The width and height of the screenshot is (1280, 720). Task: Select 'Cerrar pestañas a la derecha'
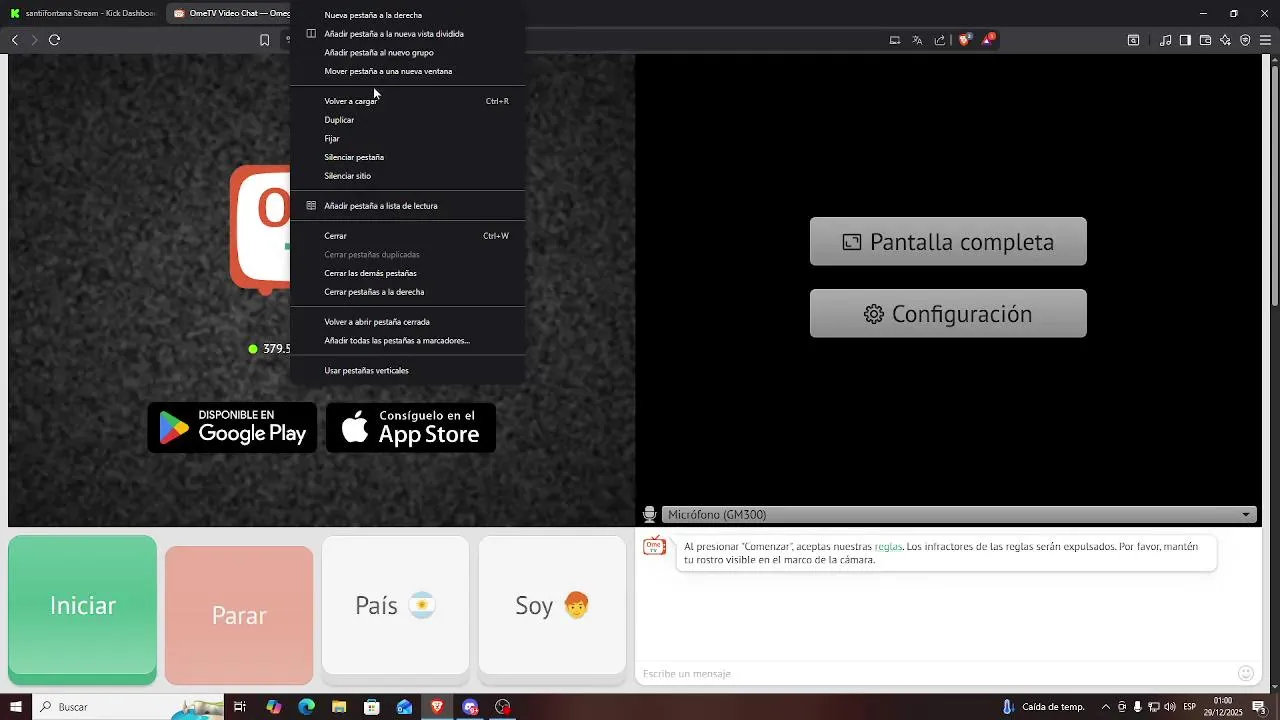[x=407, y=292]
